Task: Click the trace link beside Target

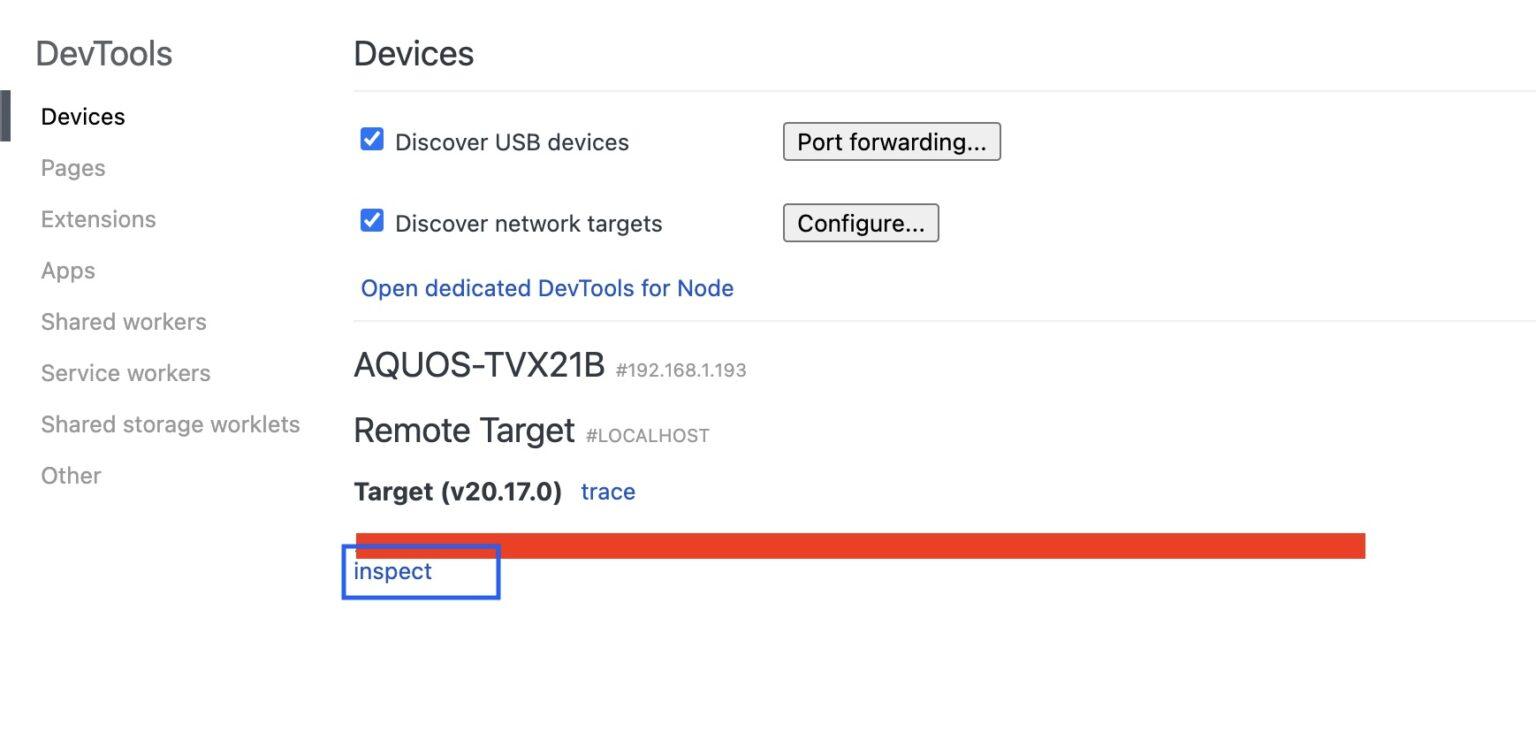Action: (608, 491)
